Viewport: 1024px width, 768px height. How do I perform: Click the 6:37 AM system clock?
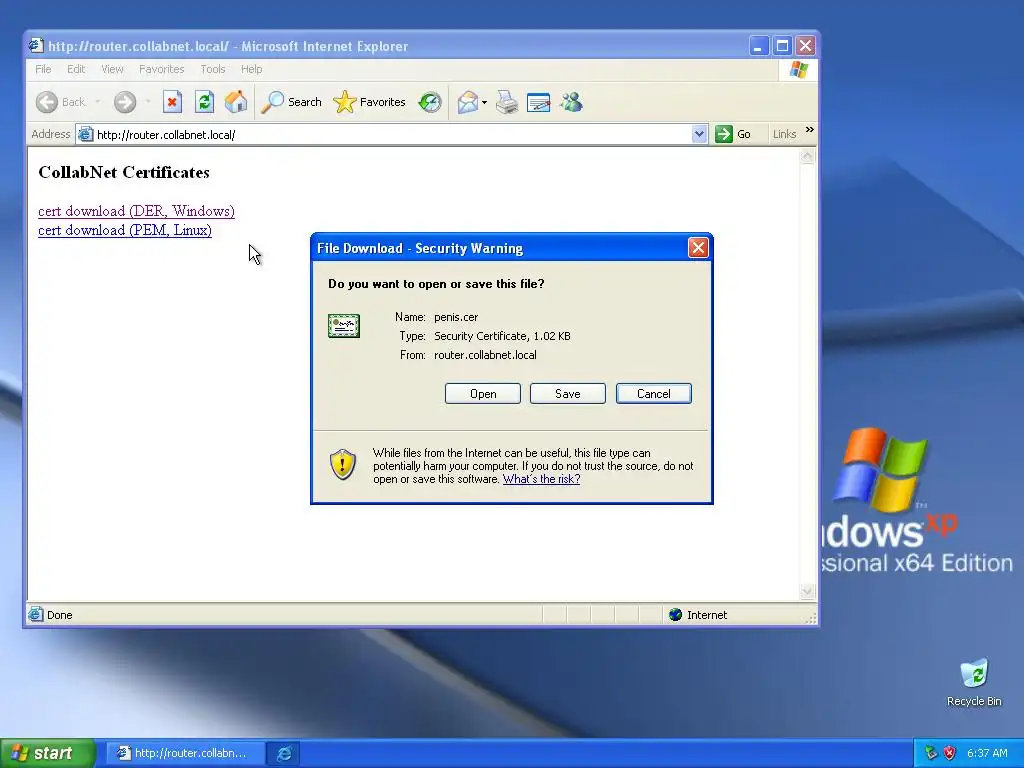coord(987,753)
